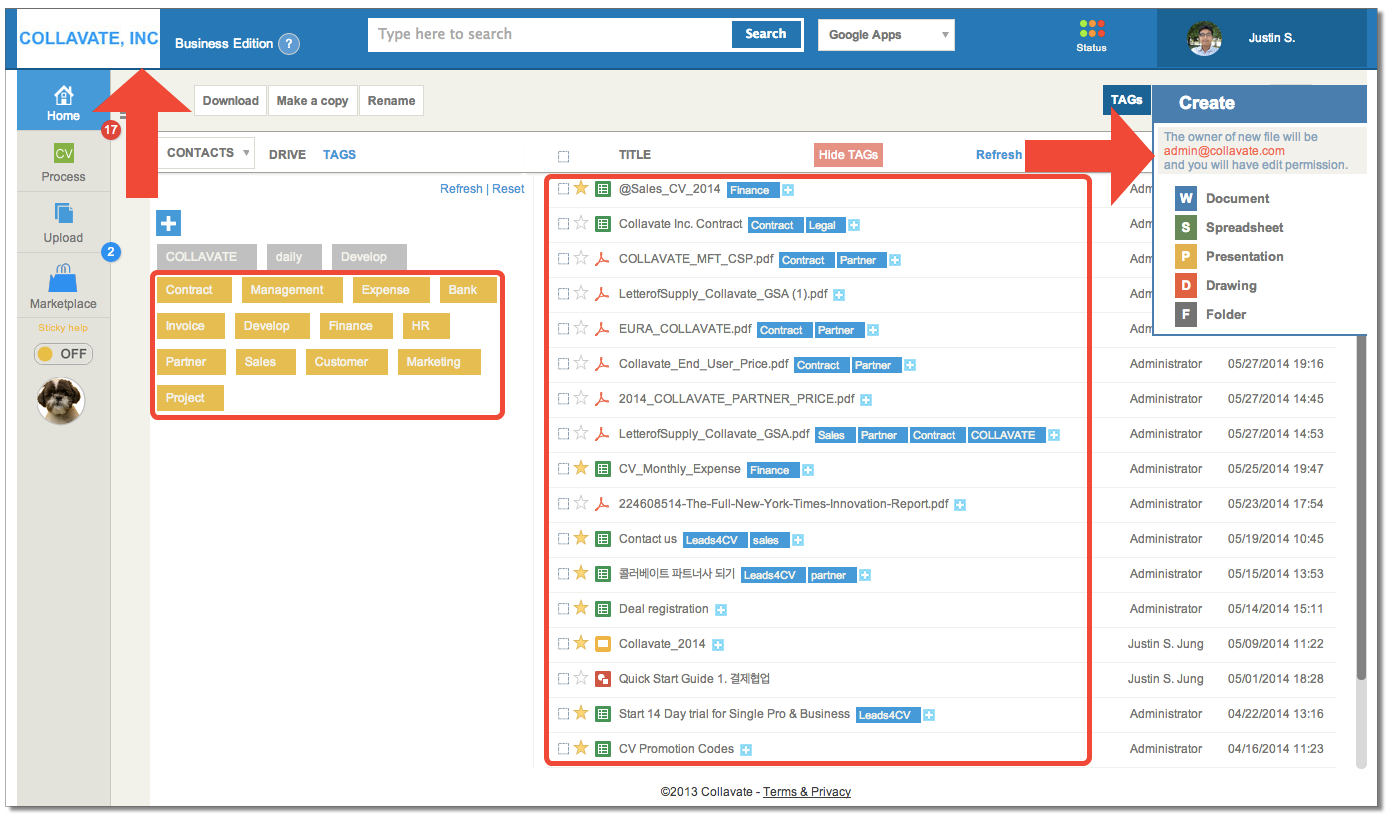Unstar the @Sales_CV_2014 spreadsheet
The width and height of the screenshot is (1394, 825).
click(581, 189)
